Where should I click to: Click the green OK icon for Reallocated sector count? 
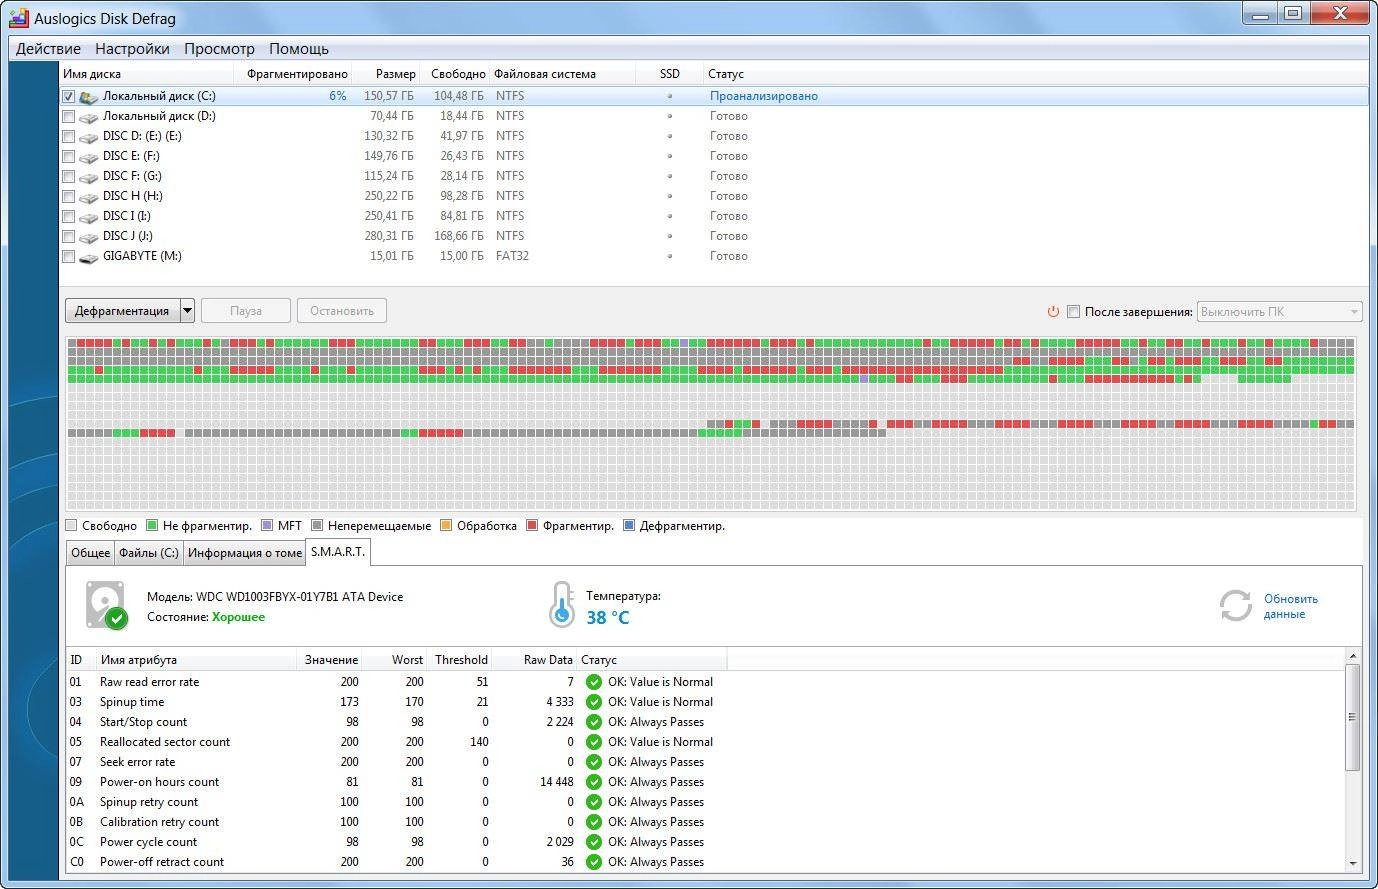594,742
